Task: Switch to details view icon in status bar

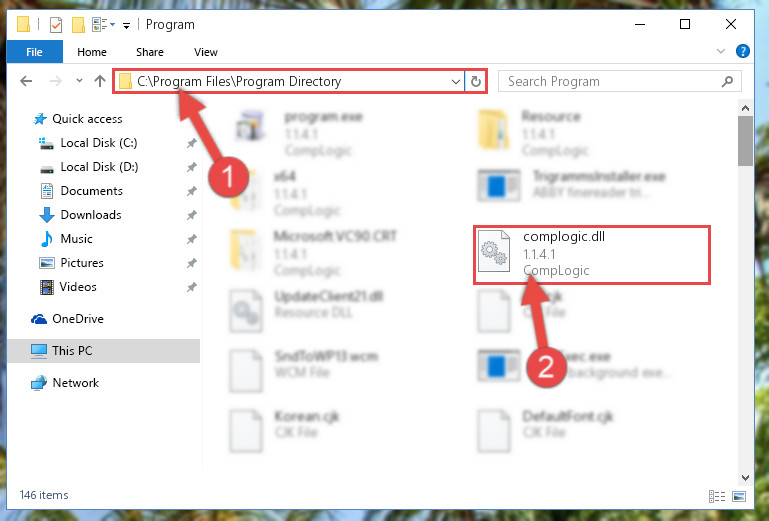Action: (x=717, y=496)
